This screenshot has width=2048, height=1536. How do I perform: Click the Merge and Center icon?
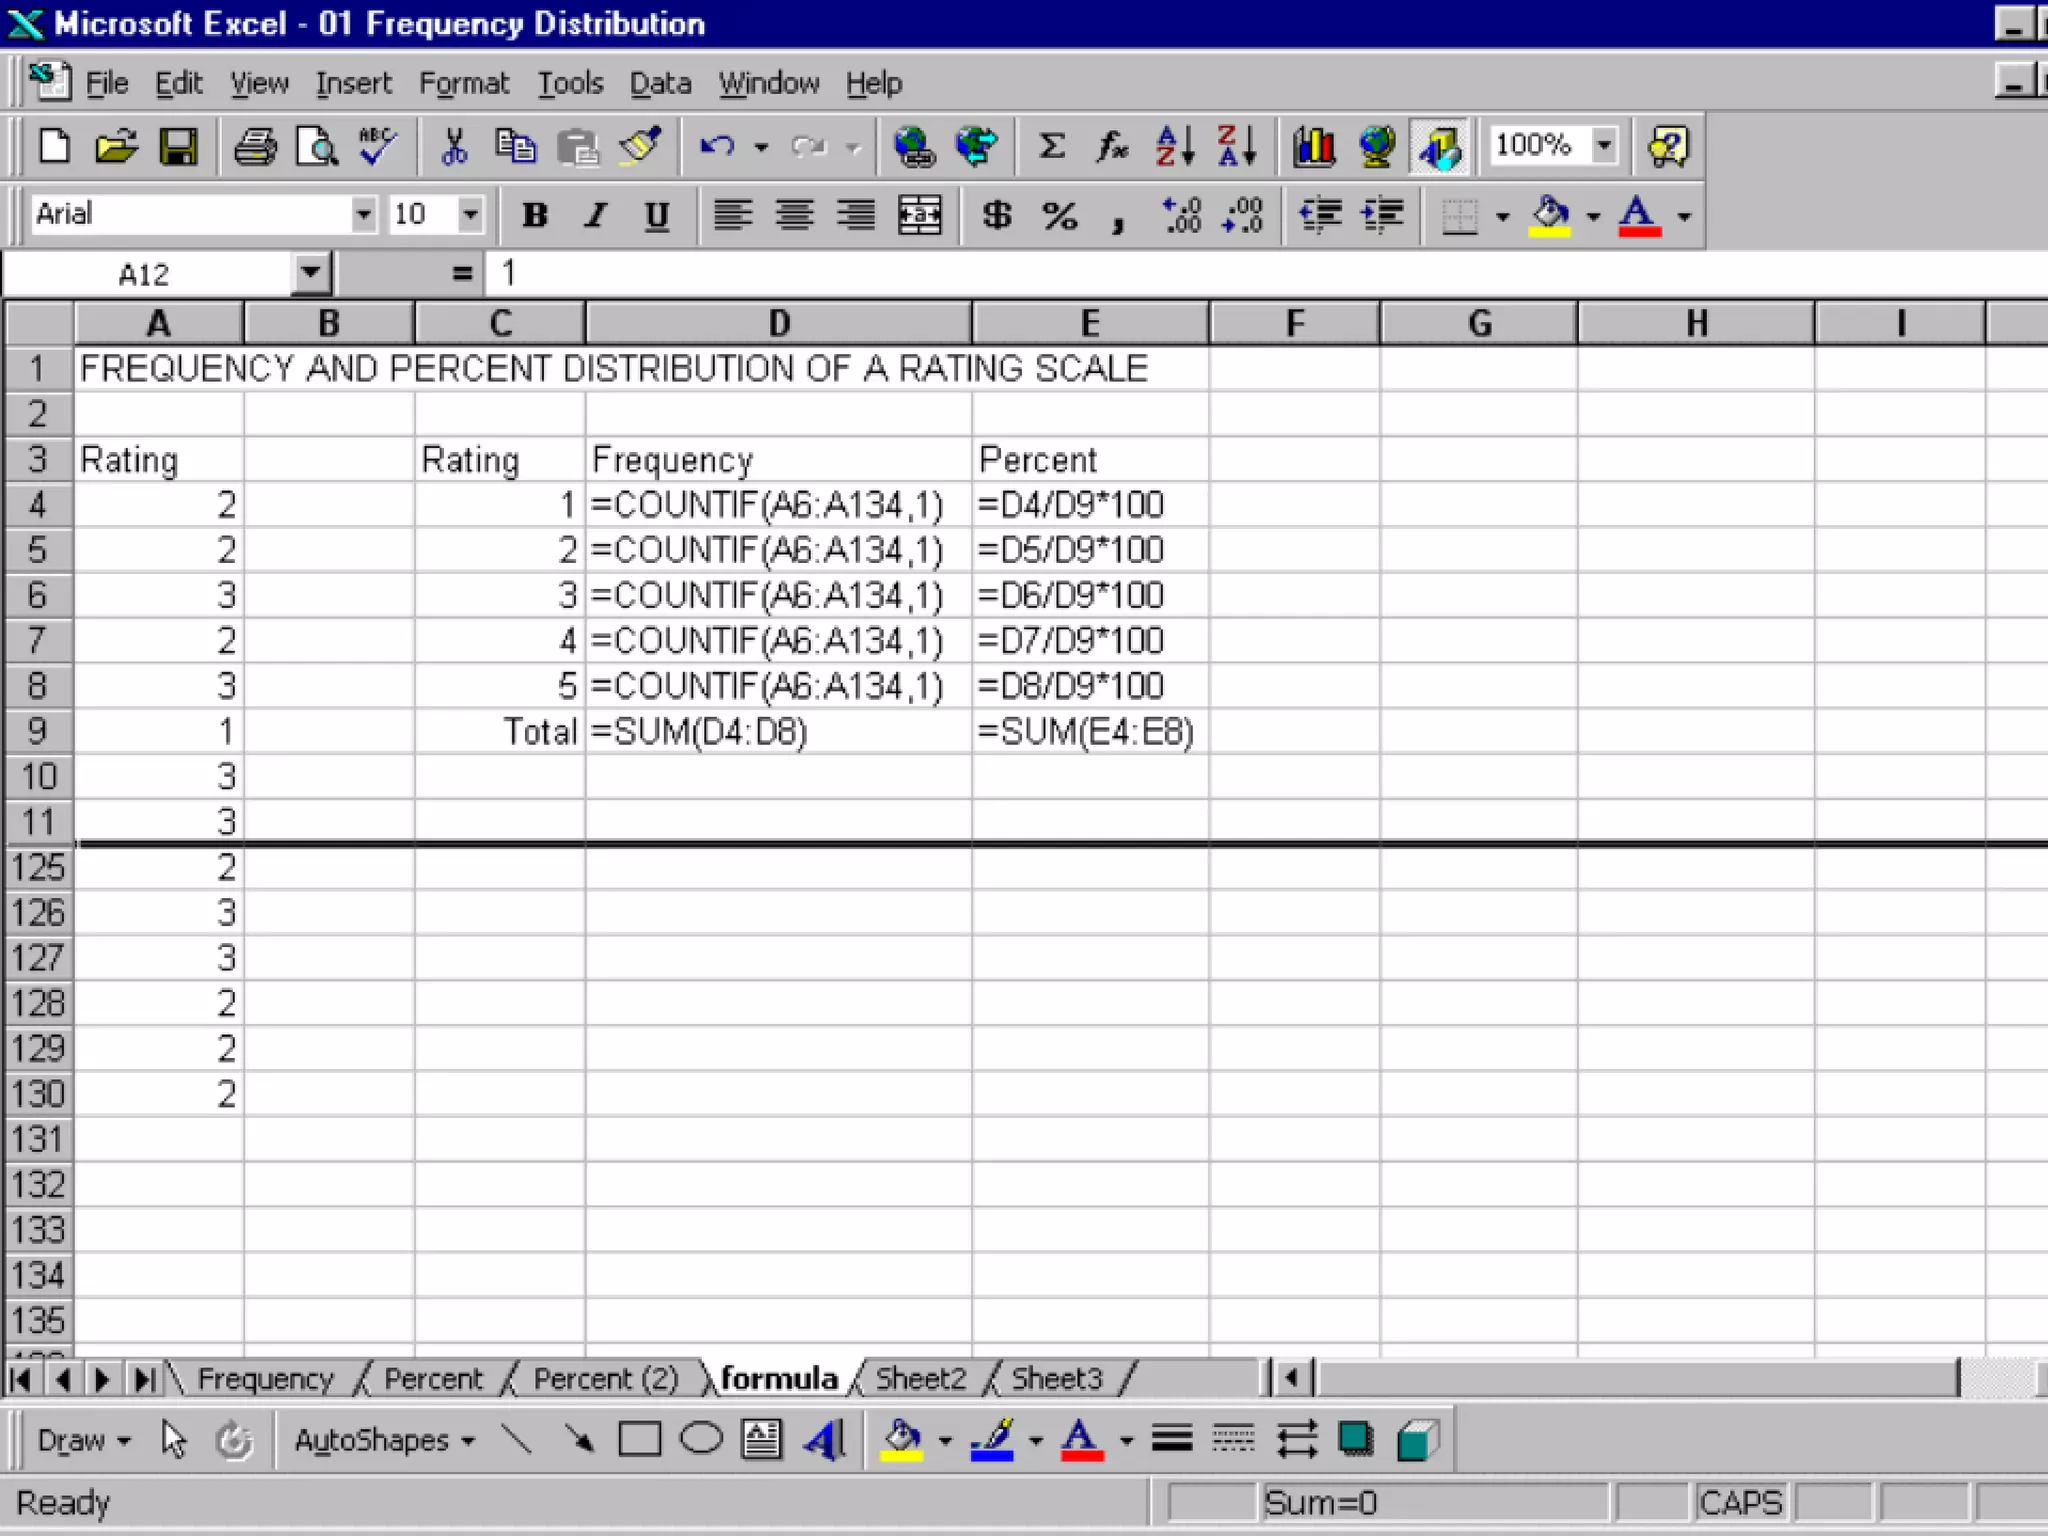919,215
